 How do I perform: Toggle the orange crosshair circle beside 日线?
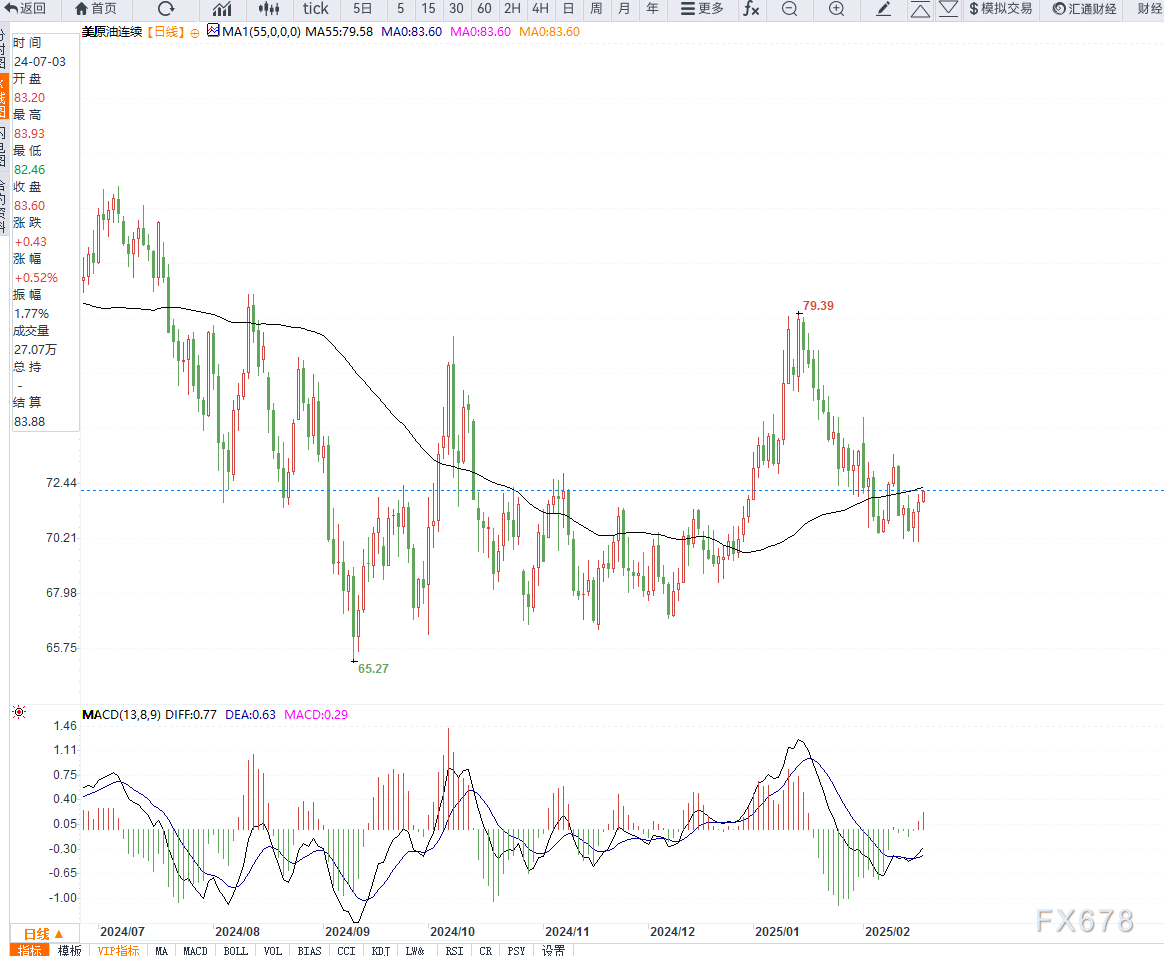coord(194,32)
